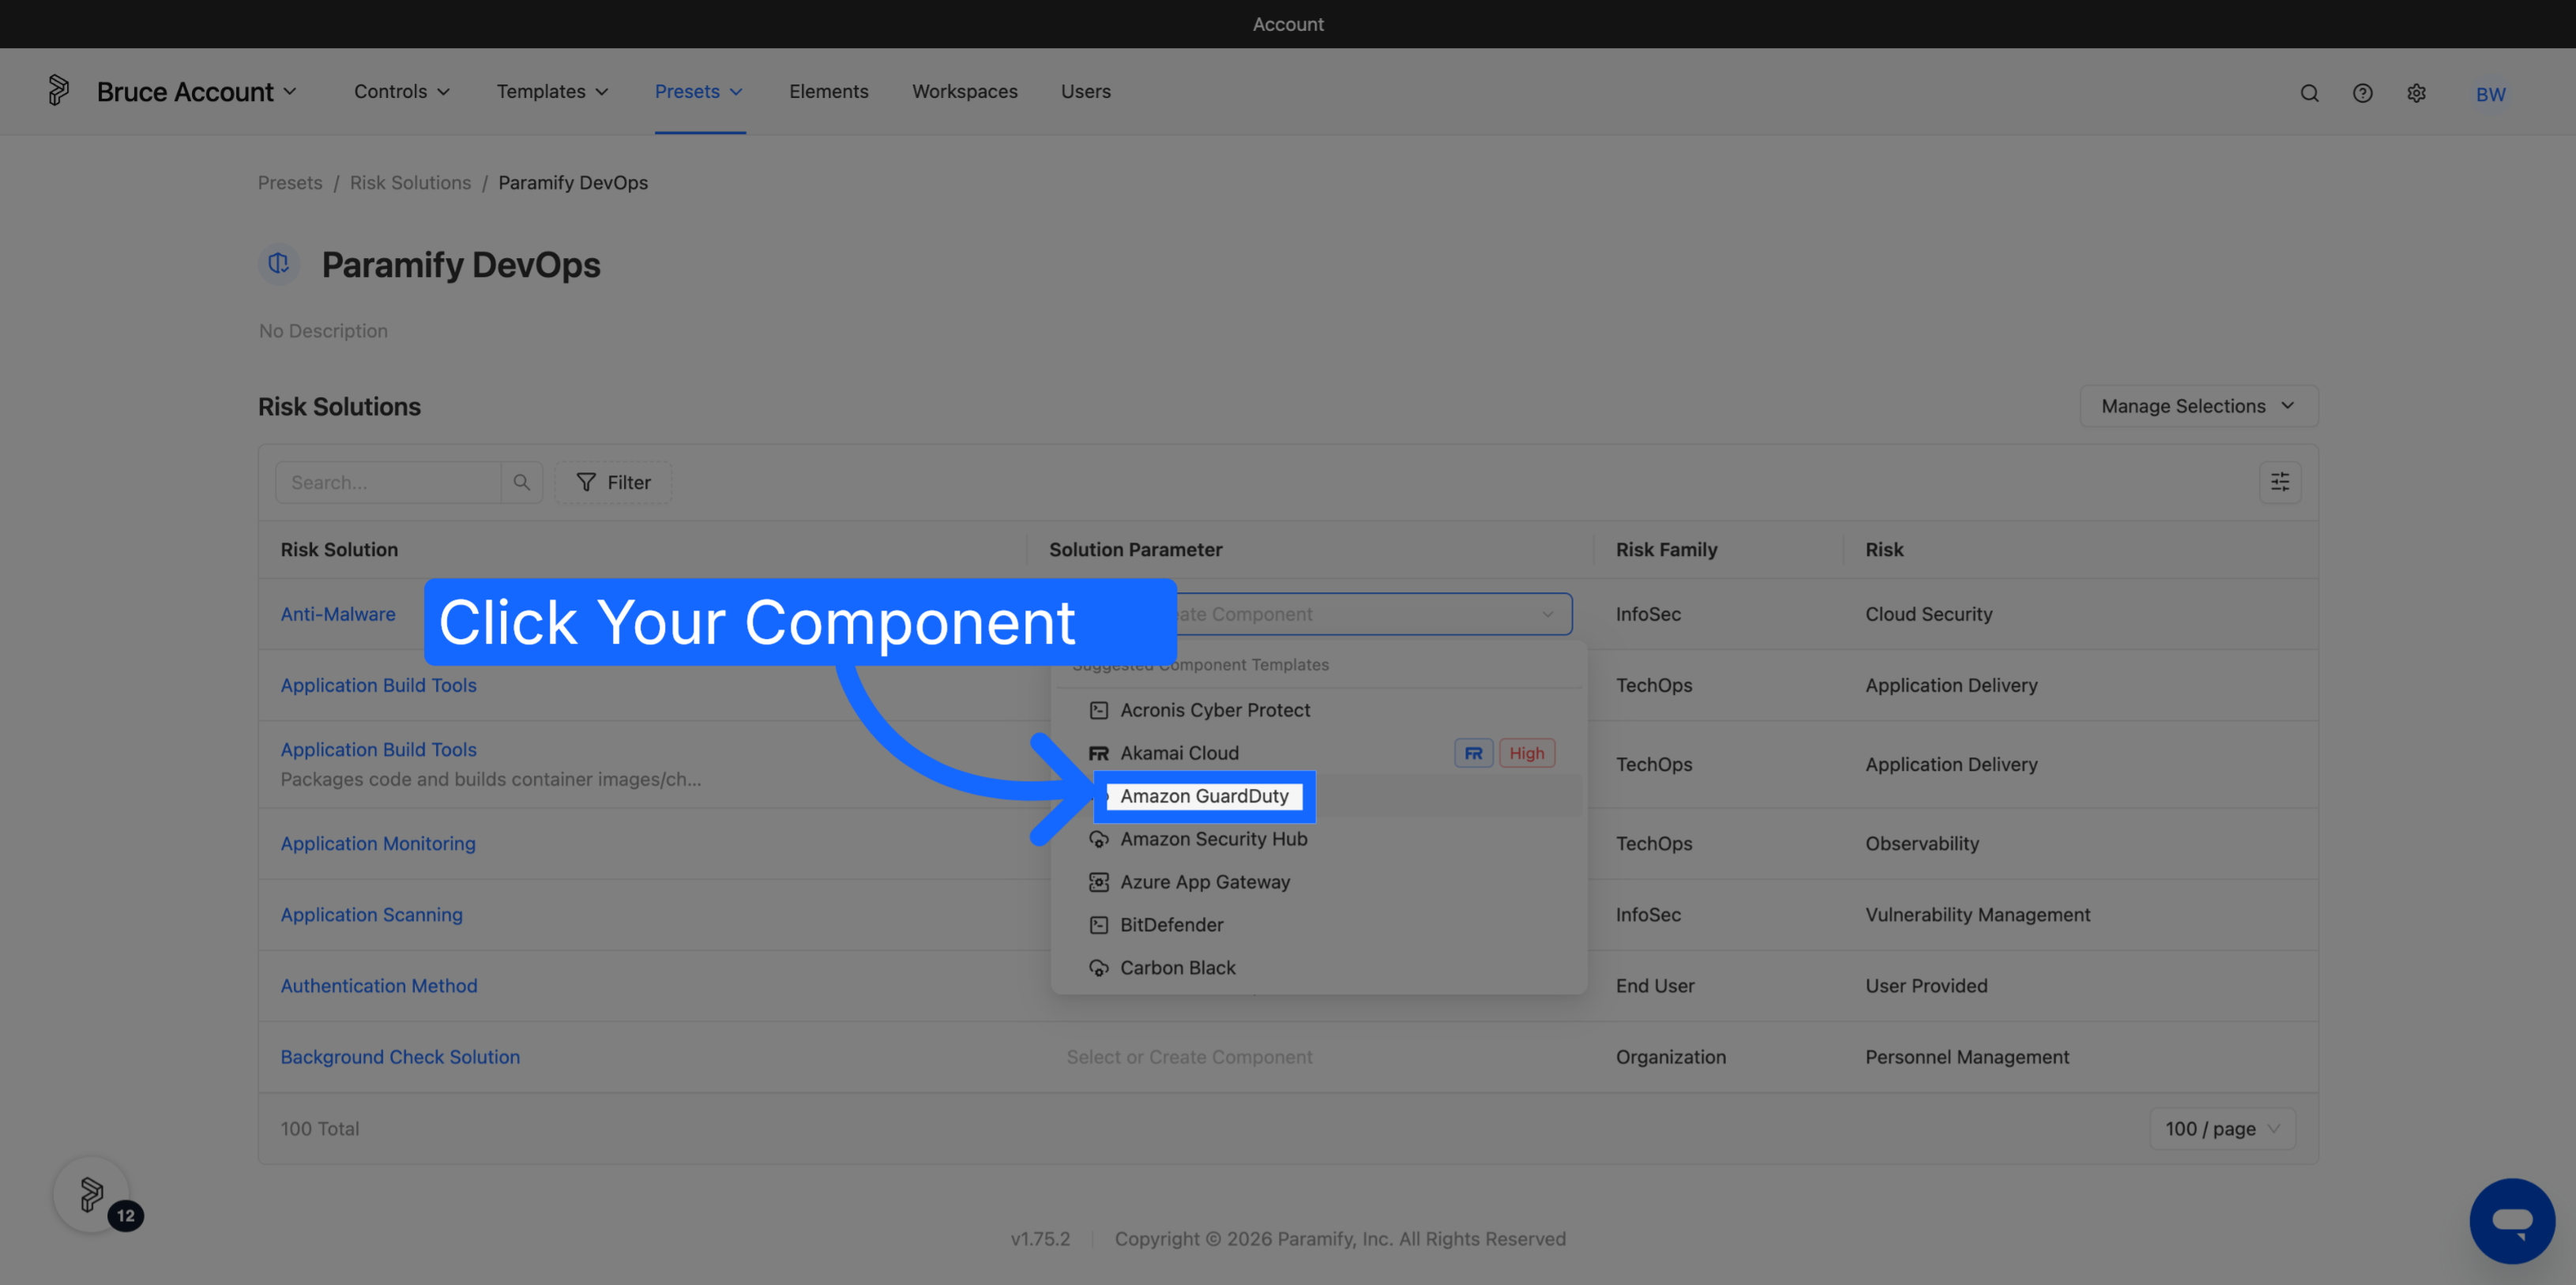Click the Paramify DevOps breadcrumb text
The image size is (2576, 1285).
tap(573, 183)
